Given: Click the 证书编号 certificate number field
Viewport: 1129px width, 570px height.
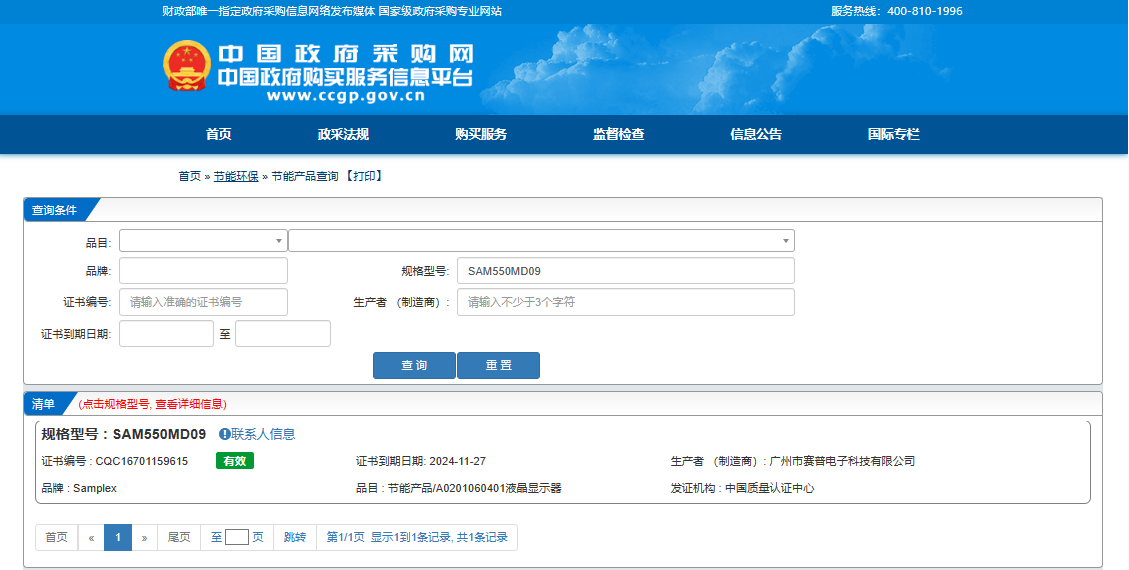Looking at the screenshot, I should (203, 302).
